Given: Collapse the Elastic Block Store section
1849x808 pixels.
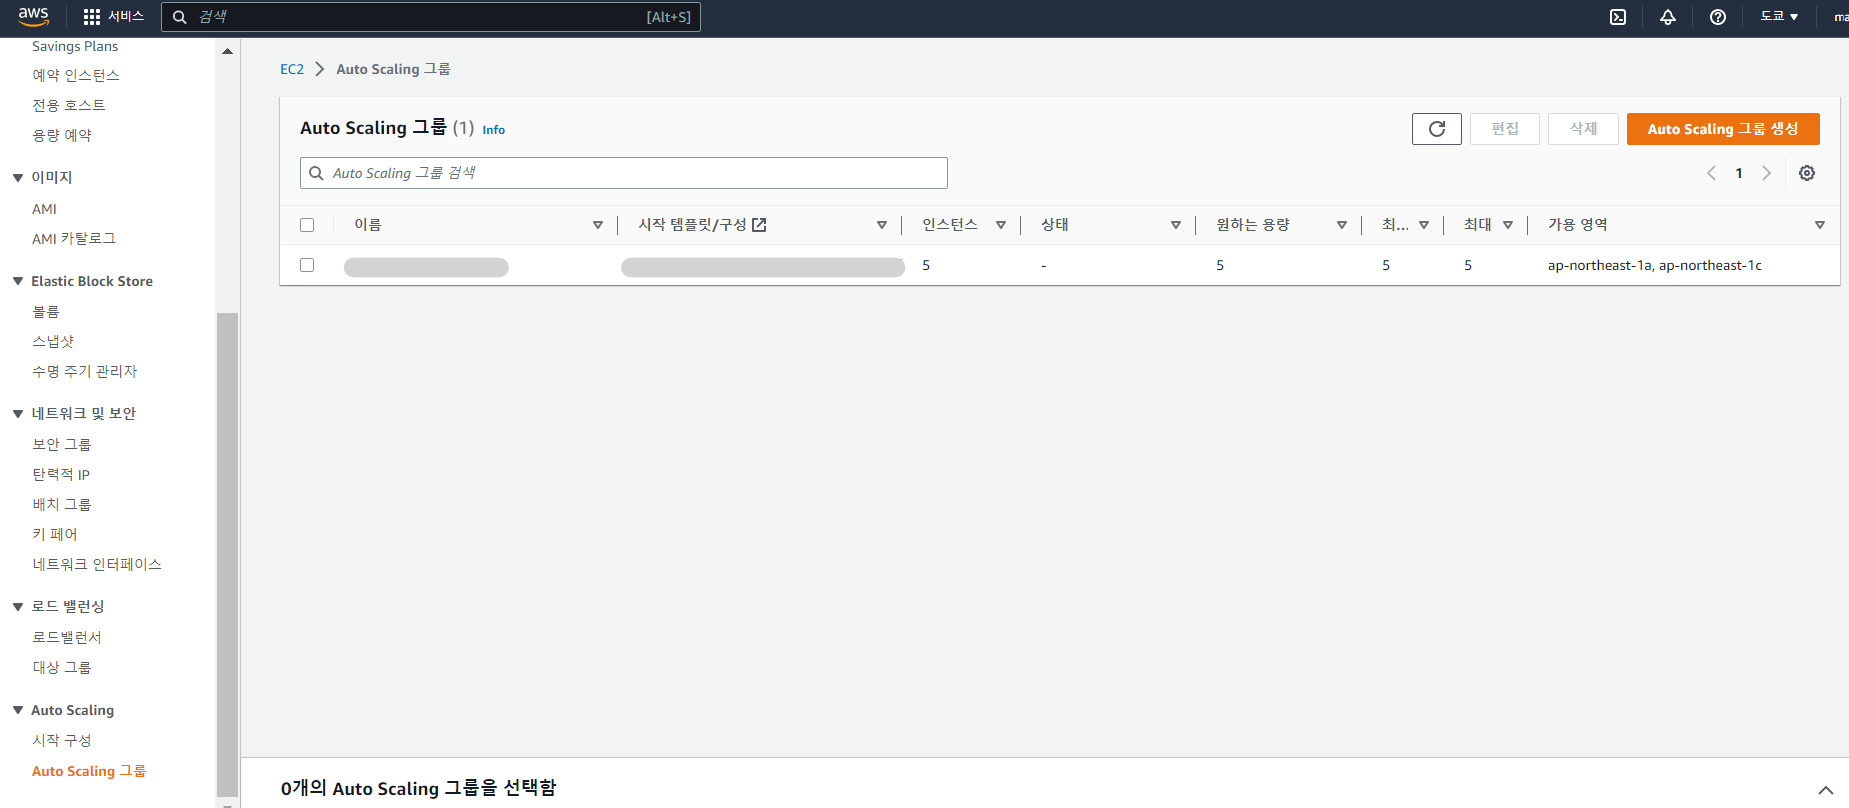Looking at the screenshot, I should click(x=18, y=281).
